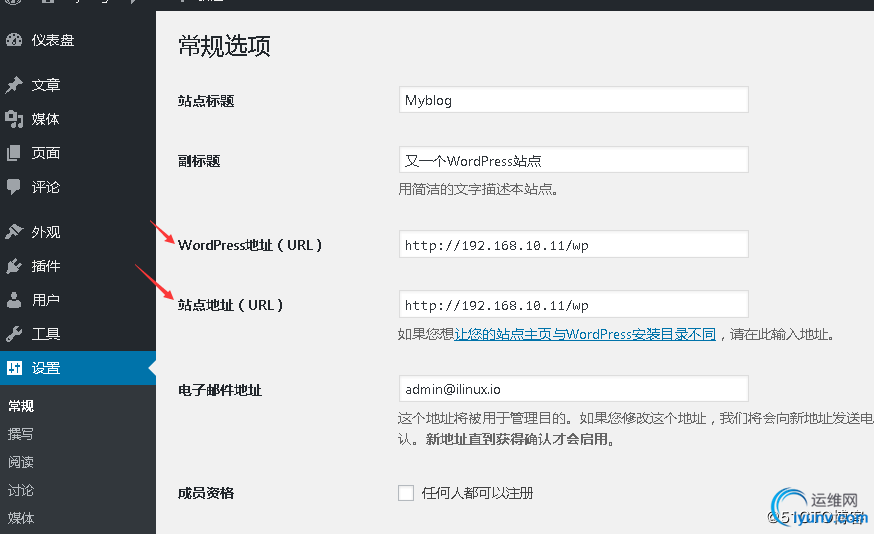The image size is (874, 534).
Task: Open the Dashboard gauge icon
Action: click(14, 40)
